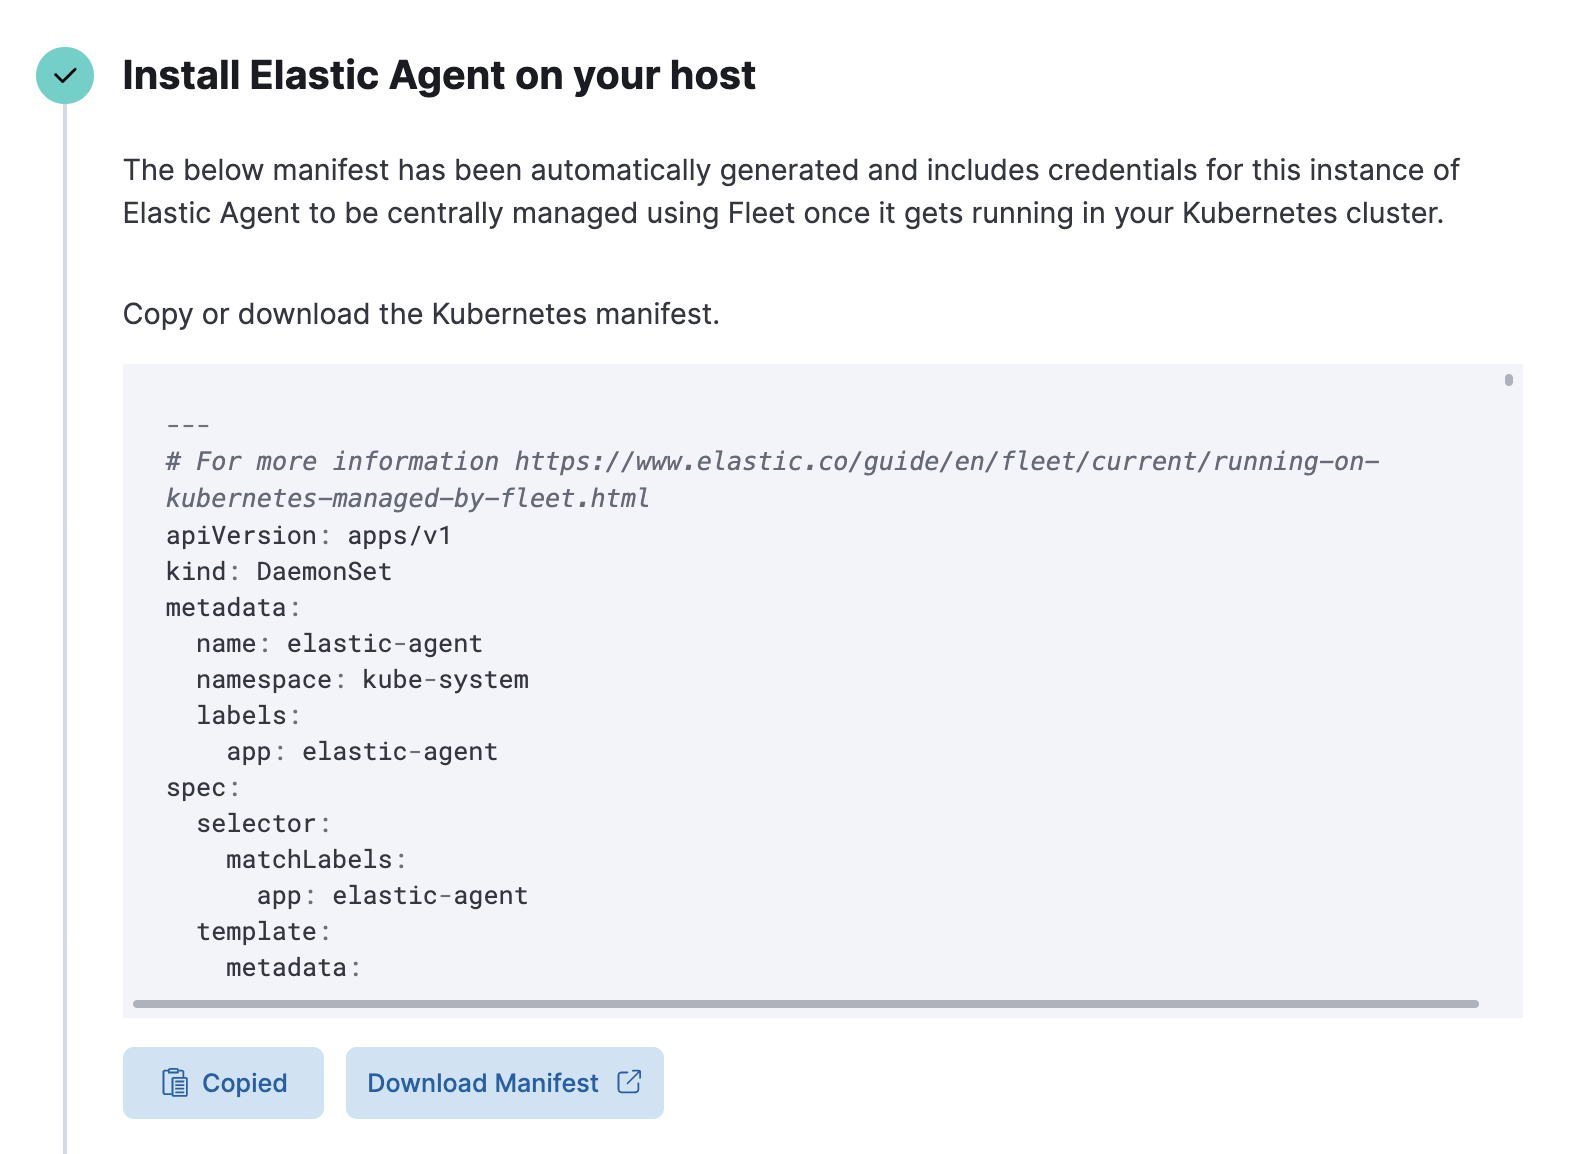
Task: Click the vertical scrollbar thumb in code block
Action: 1508,380
